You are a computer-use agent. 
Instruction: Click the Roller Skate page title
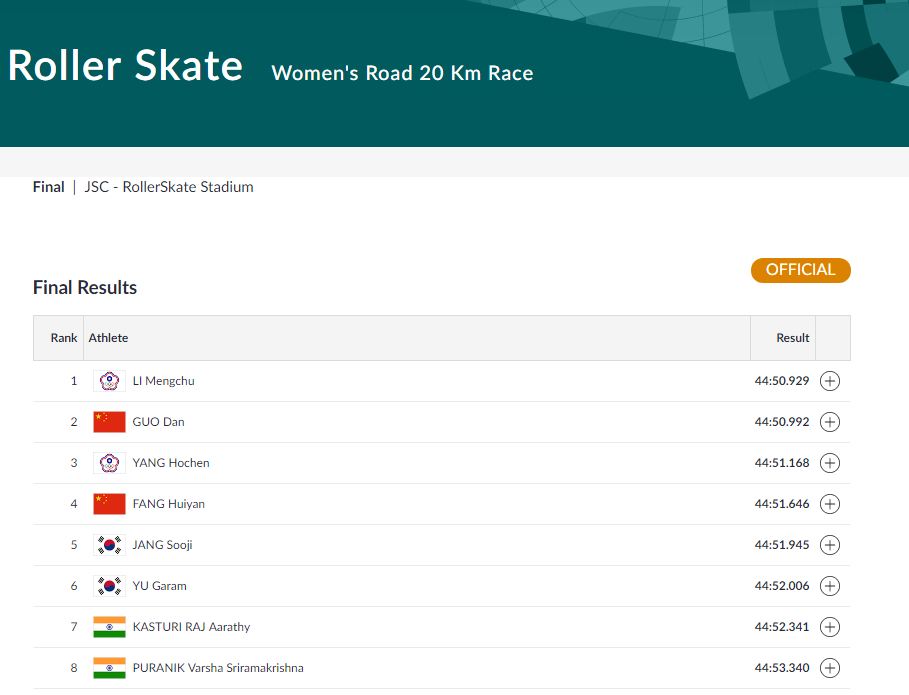(125, 65)
